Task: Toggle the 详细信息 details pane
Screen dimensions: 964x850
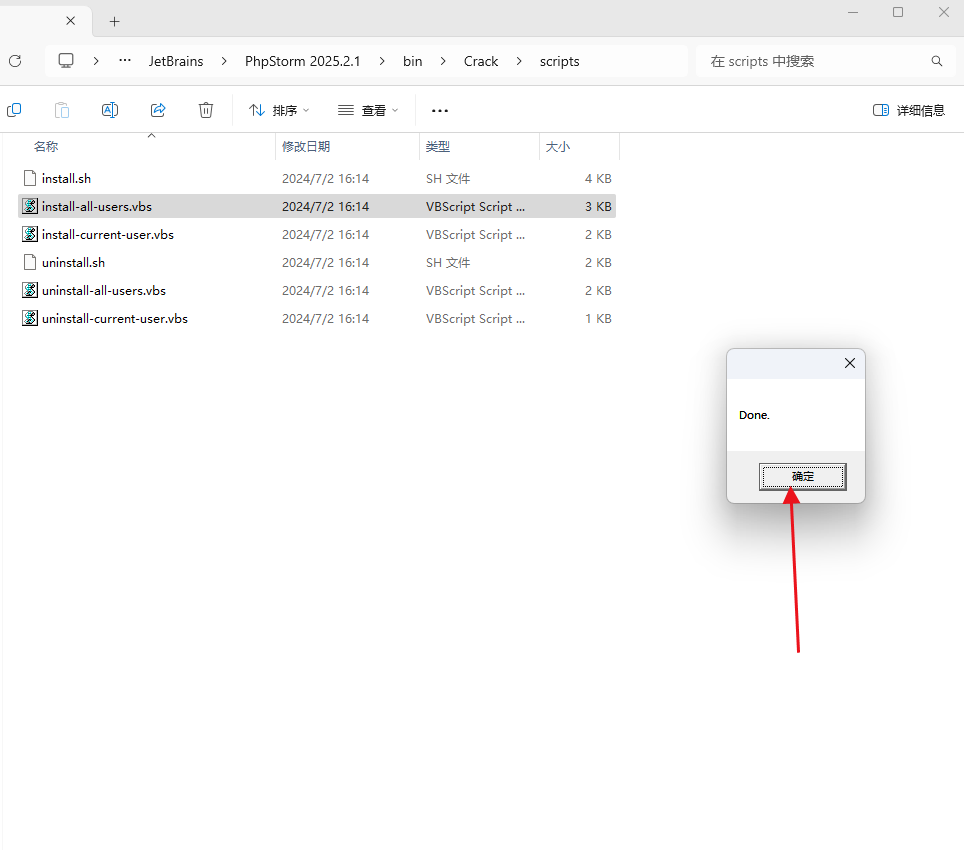Action: click(x=909, y=111)
